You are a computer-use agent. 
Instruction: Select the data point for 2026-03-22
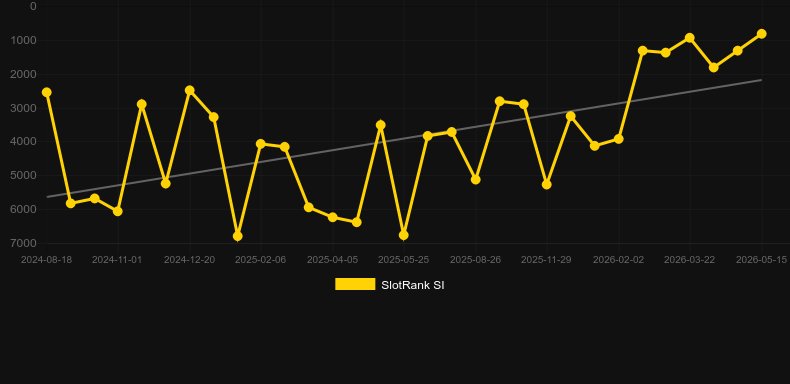point(690,38)
